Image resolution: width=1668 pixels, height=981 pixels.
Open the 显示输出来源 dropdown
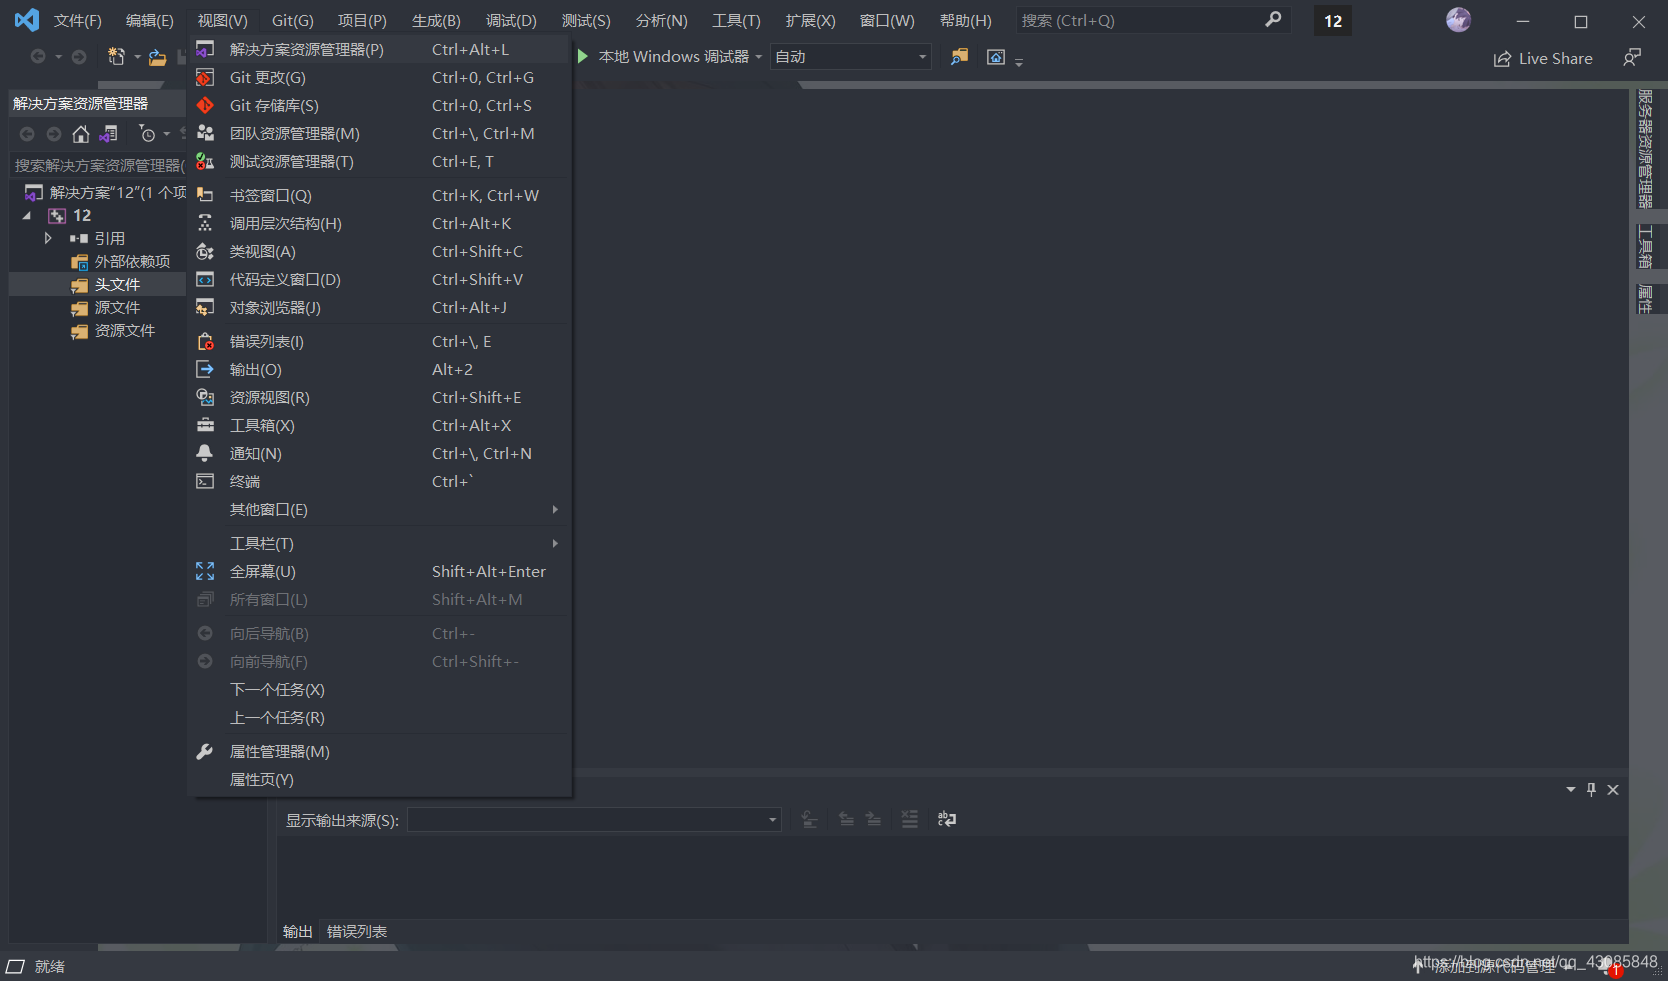click(594, 820)
